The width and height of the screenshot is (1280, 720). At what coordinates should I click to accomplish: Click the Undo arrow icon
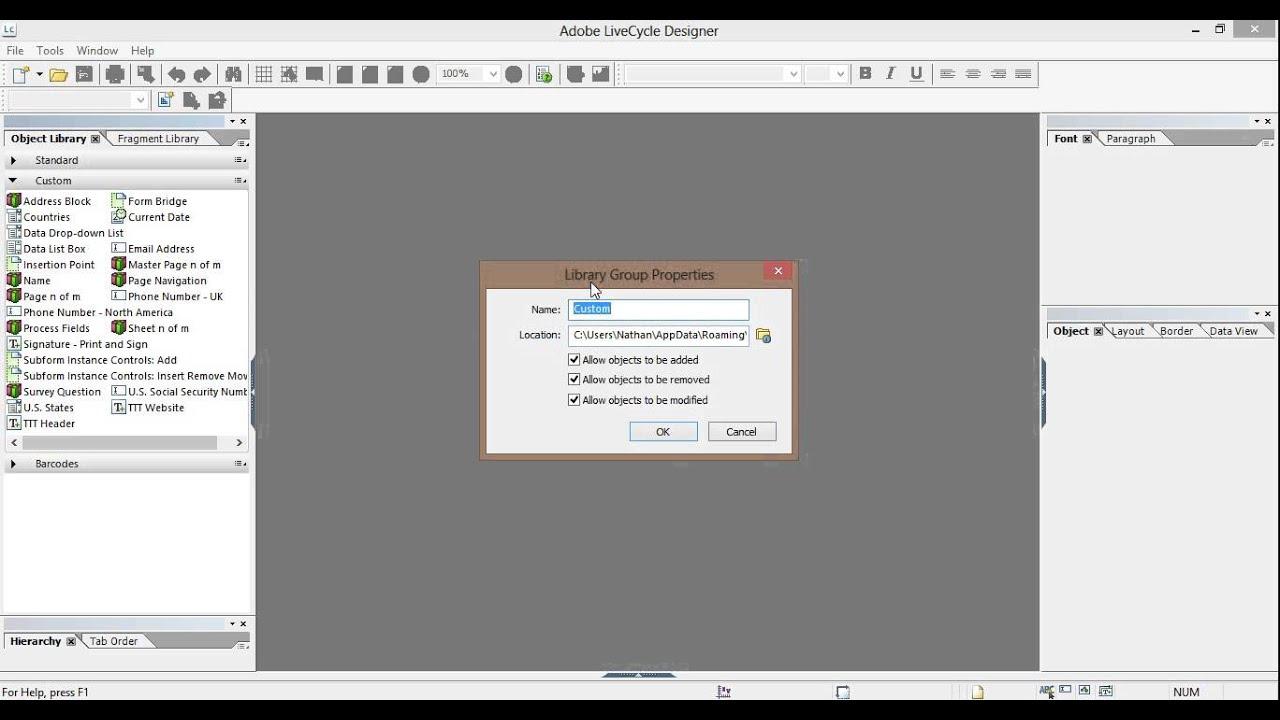pos(177,74)
